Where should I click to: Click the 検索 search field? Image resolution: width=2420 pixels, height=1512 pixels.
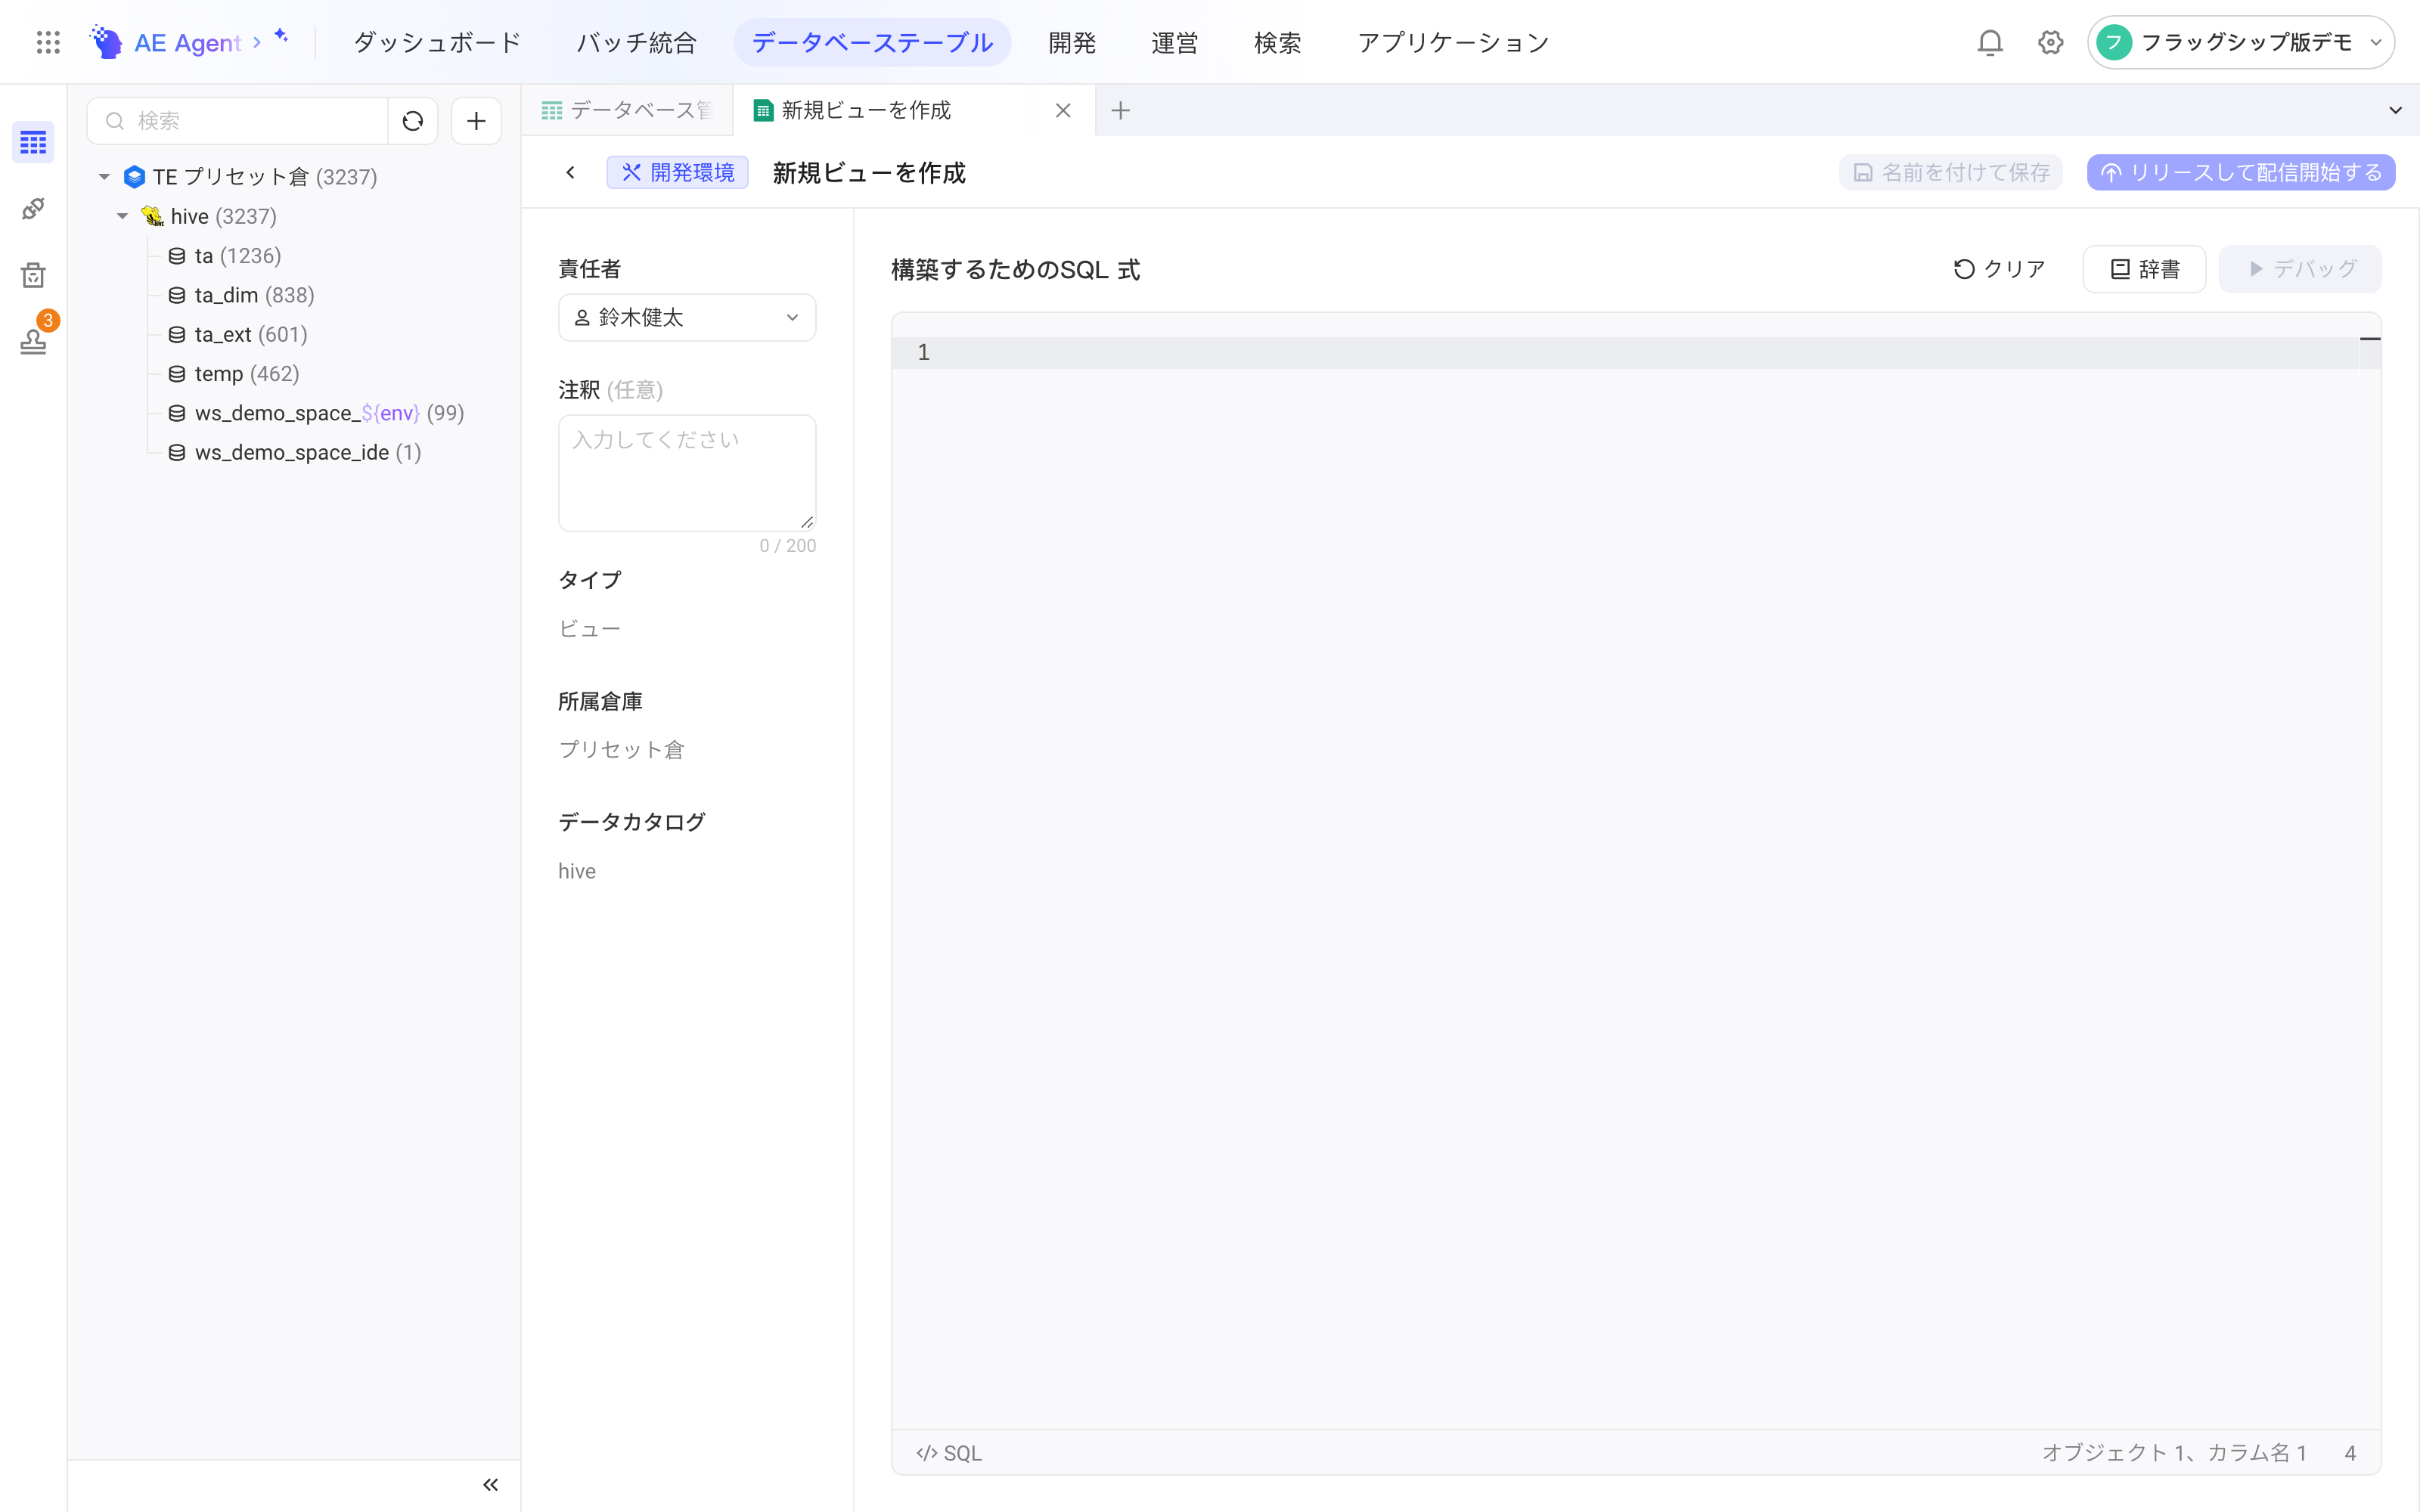(x=238, y=121)
